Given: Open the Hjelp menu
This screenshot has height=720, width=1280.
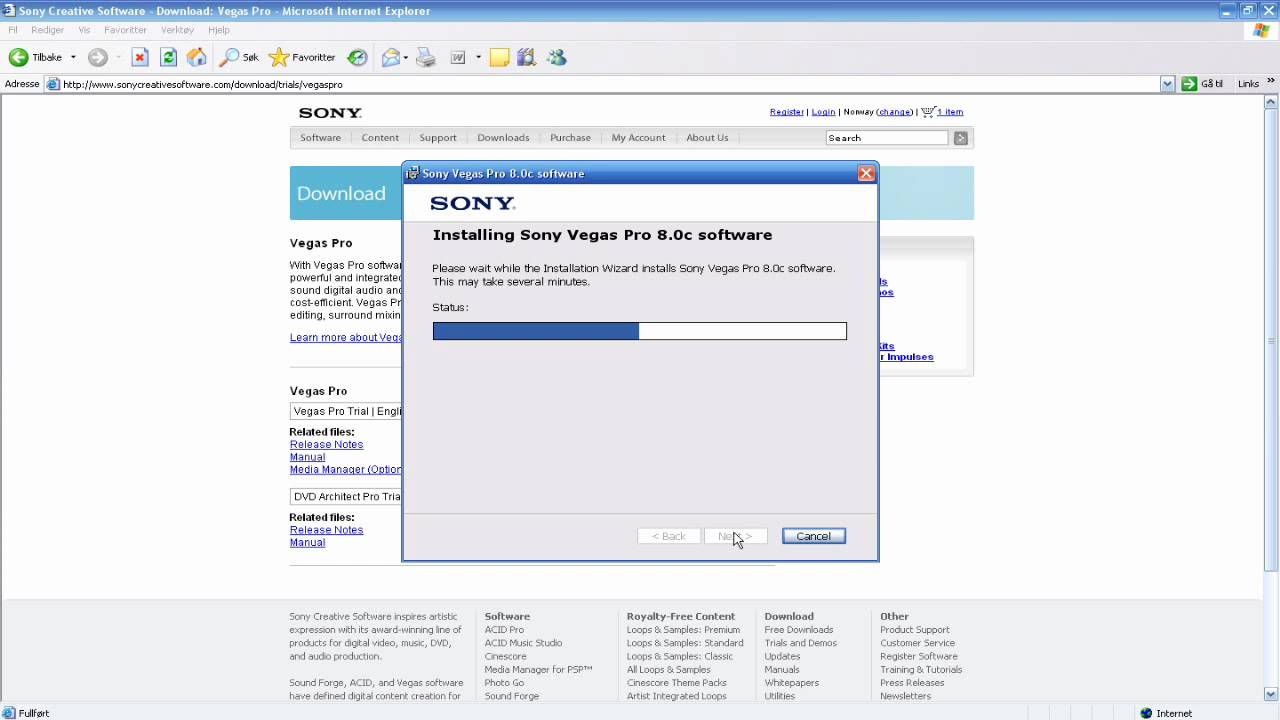Looking at the screenshot, I should (218, 30).
